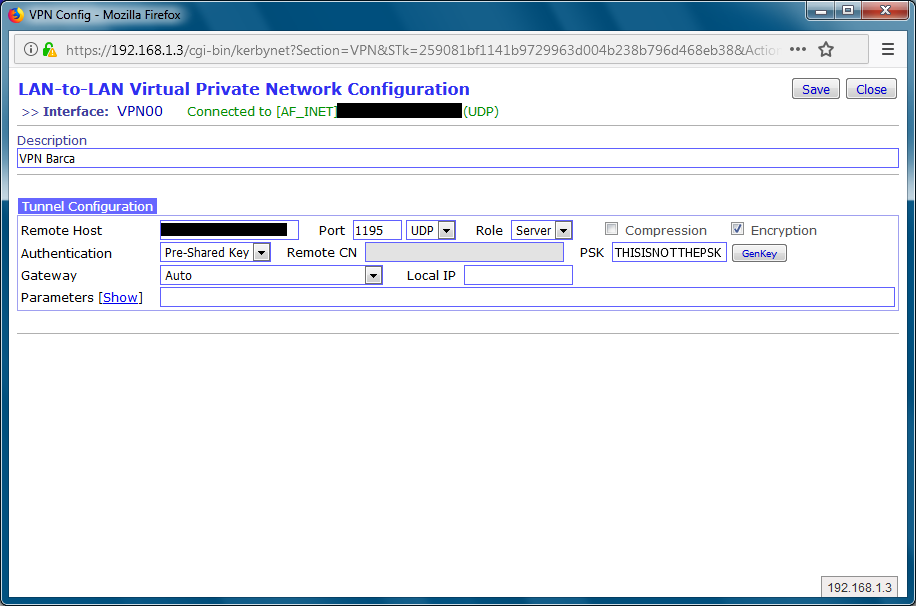The width and height of the screenshot is (916, 606).
Task: Bookmark this page with the star icon
Action: [826, 49]
